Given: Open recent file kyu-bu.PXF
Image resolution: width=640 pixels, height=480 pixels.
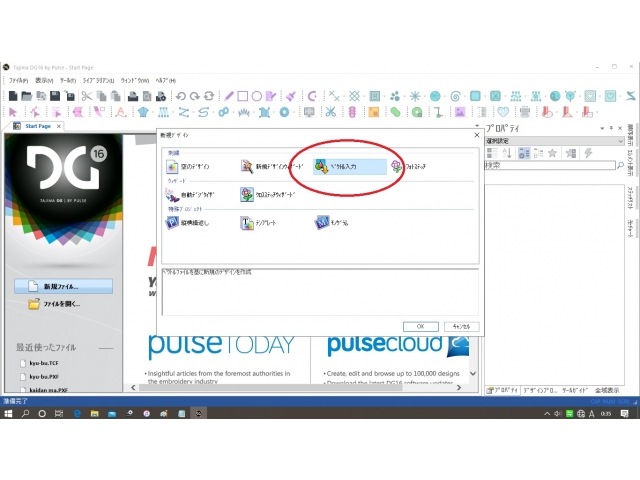Looking at the screenshot, I should (x=40, y=376).
